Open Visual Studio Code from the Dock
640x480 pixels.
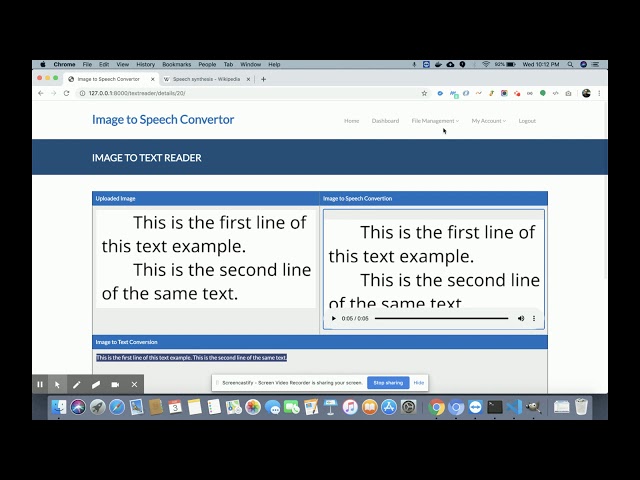click(x=514, y=407)
